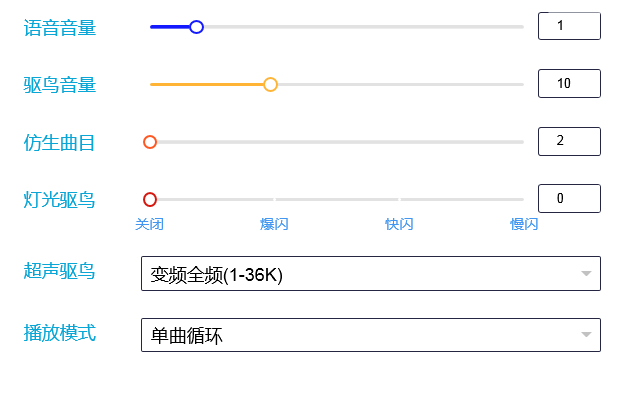636x413 pixels.
Task: Click the arrow on 变频全频(1-36K) combo box
Action: [x=586, y=274]
